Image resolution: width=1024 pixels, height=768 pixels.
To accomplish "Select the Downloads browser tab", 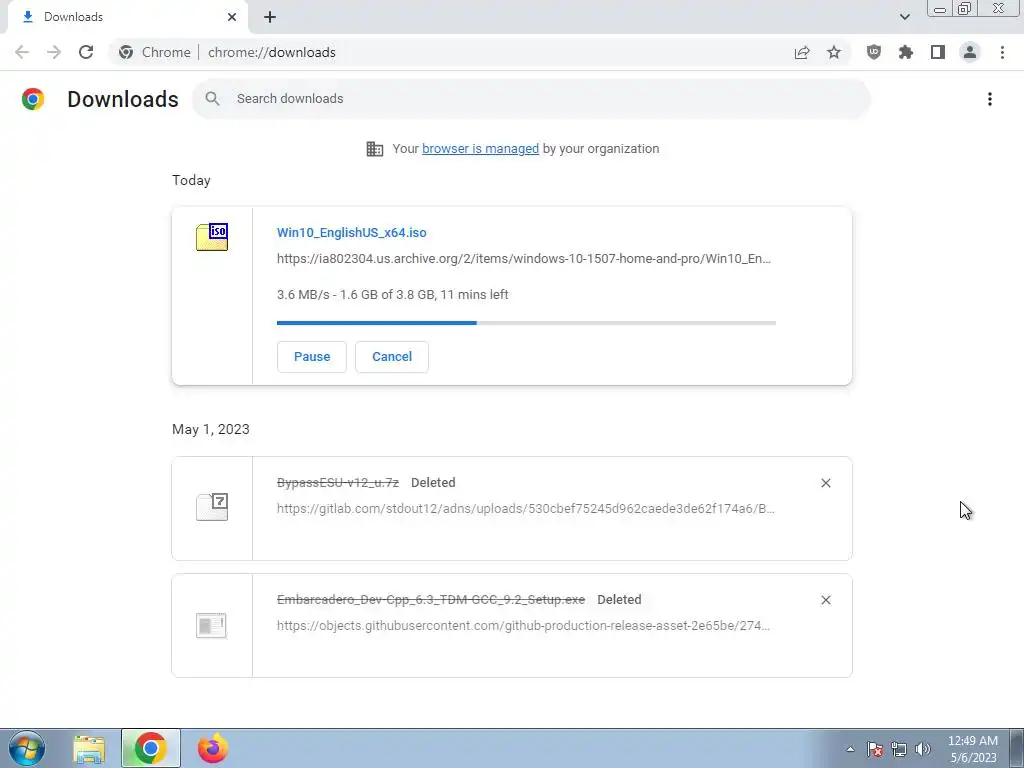I will [127, 17].
